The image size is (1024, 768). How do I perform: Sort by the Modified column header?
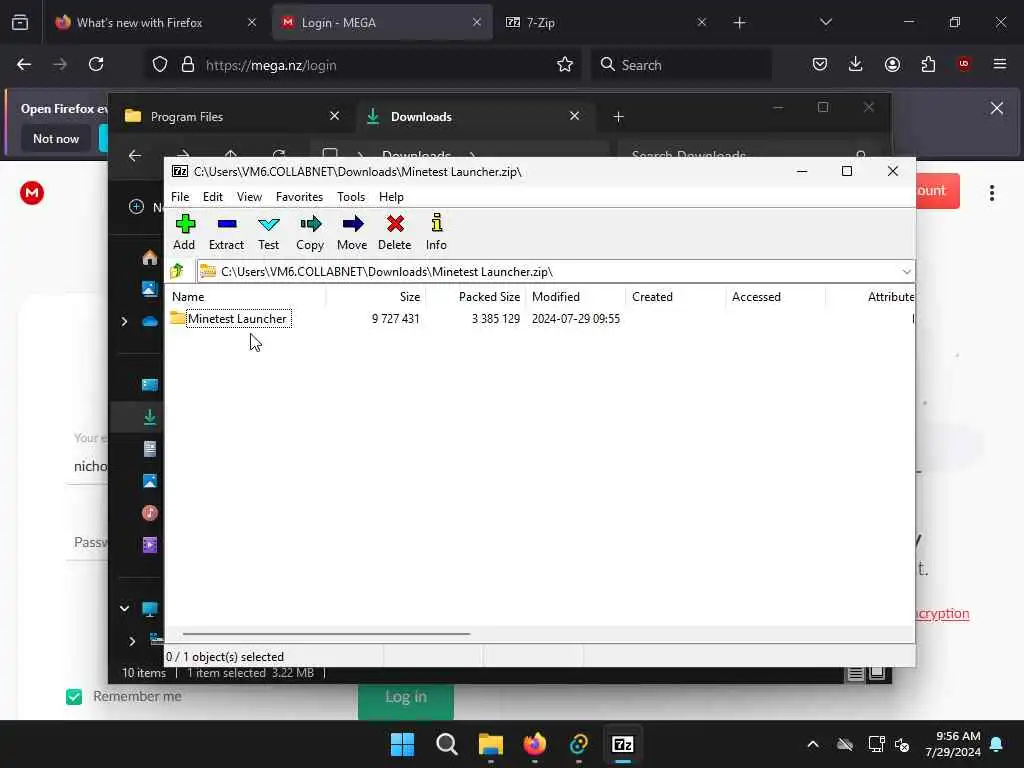576,296
